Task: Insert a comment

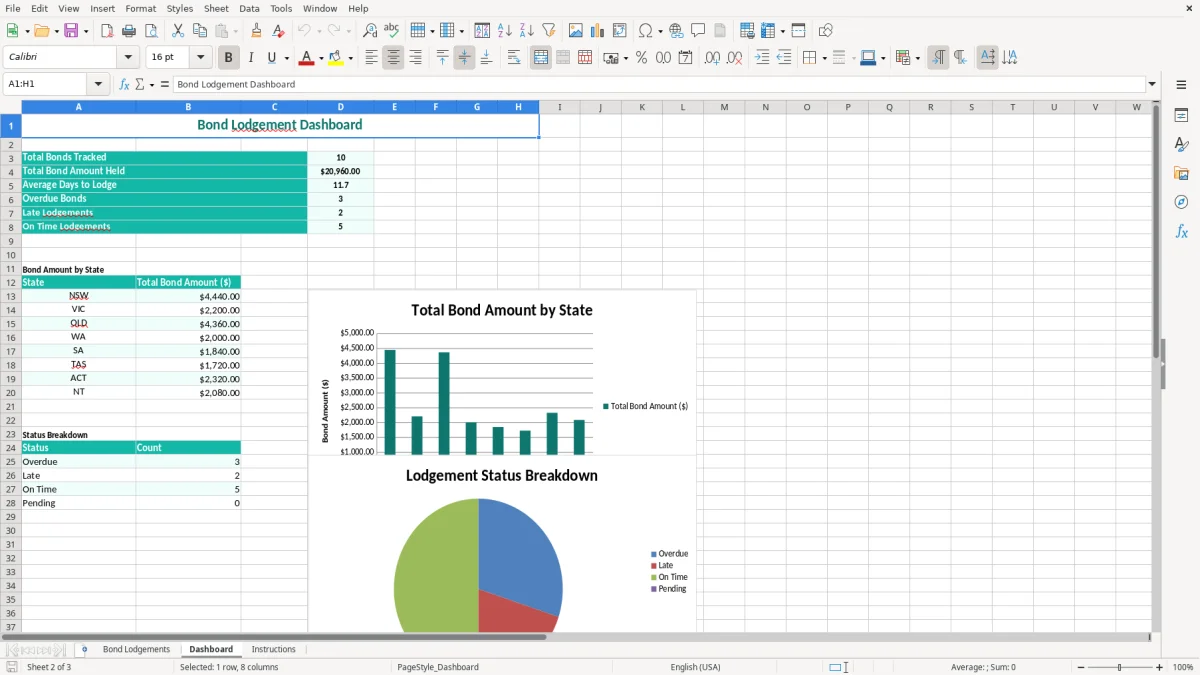Action: pyautogui.click(x=699, y=31)
